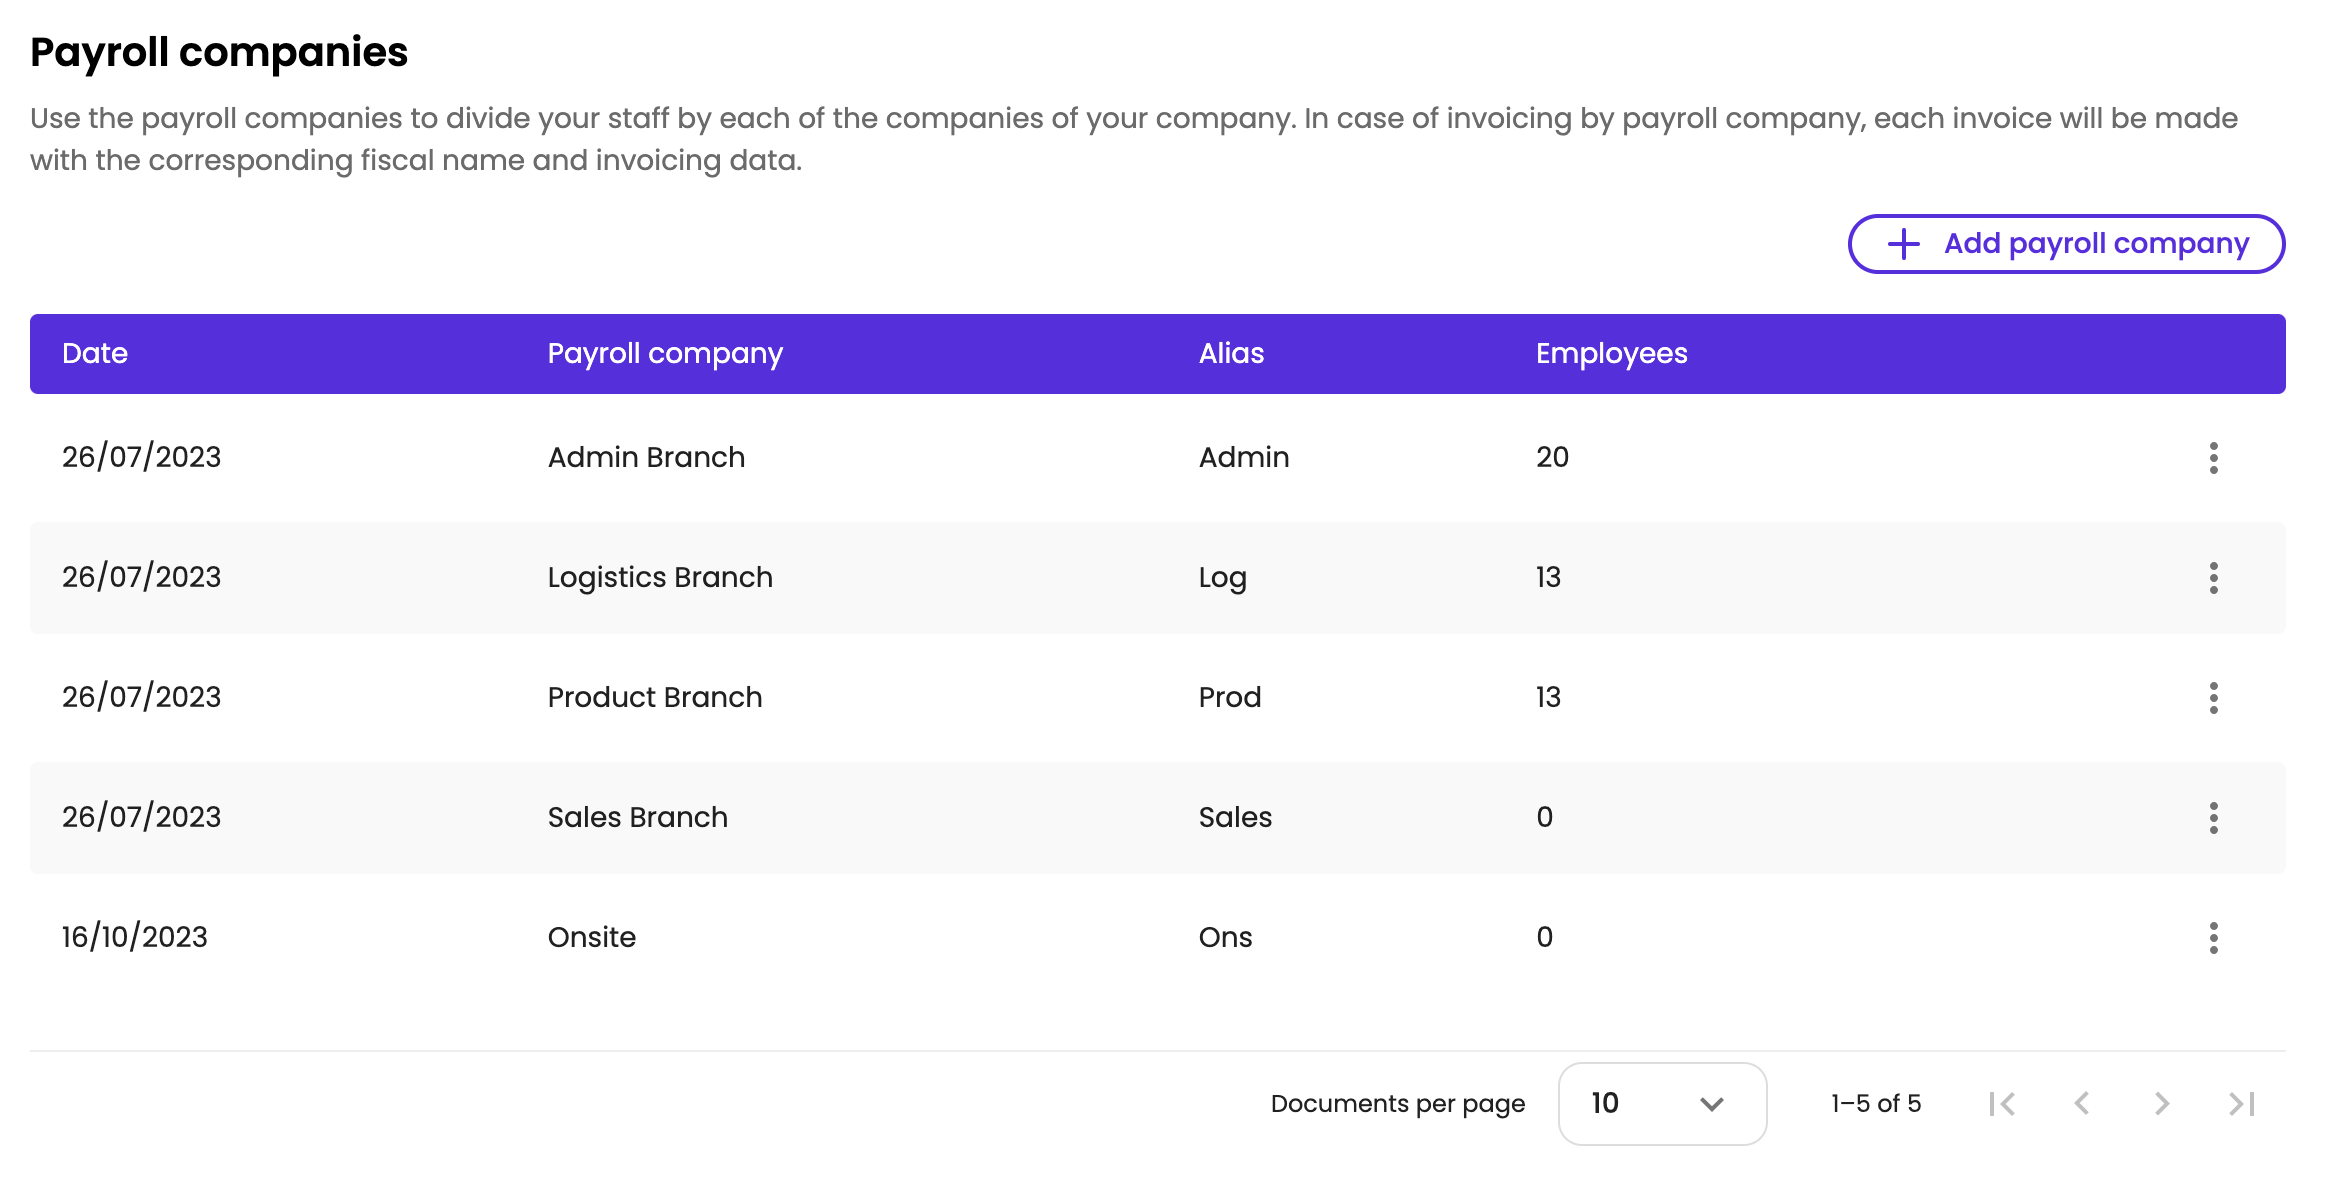Image resolution: width=2328 pixels, height=1186 pixels.
Task: Open row actions for Sales Branch
Action: click(x=2213, y=818)
